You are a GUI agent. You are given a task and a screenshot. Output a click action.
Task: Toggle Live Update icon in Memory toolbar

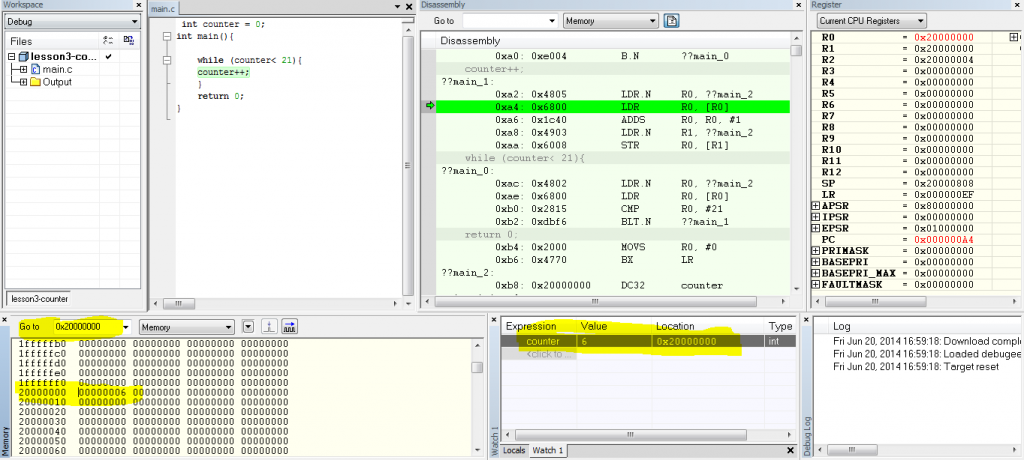click(291, 326)
